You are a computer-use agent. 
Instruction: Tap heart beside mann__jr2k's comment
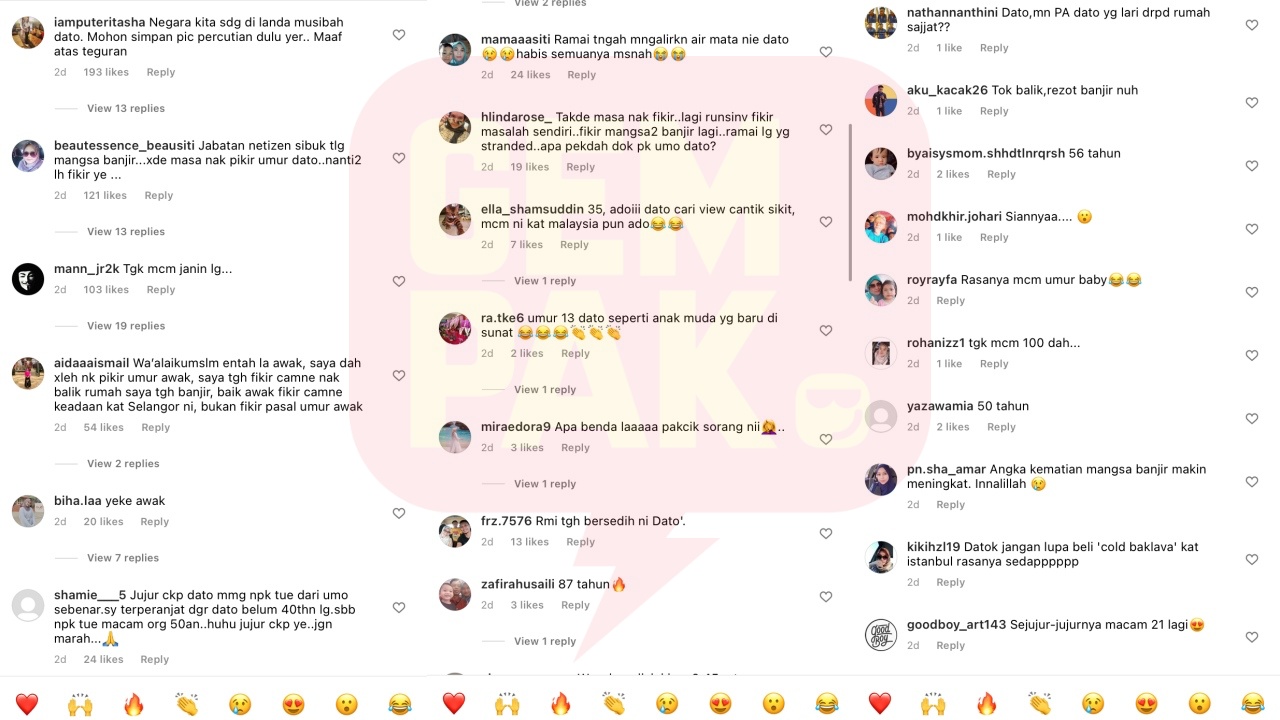(x=399, y=282)
